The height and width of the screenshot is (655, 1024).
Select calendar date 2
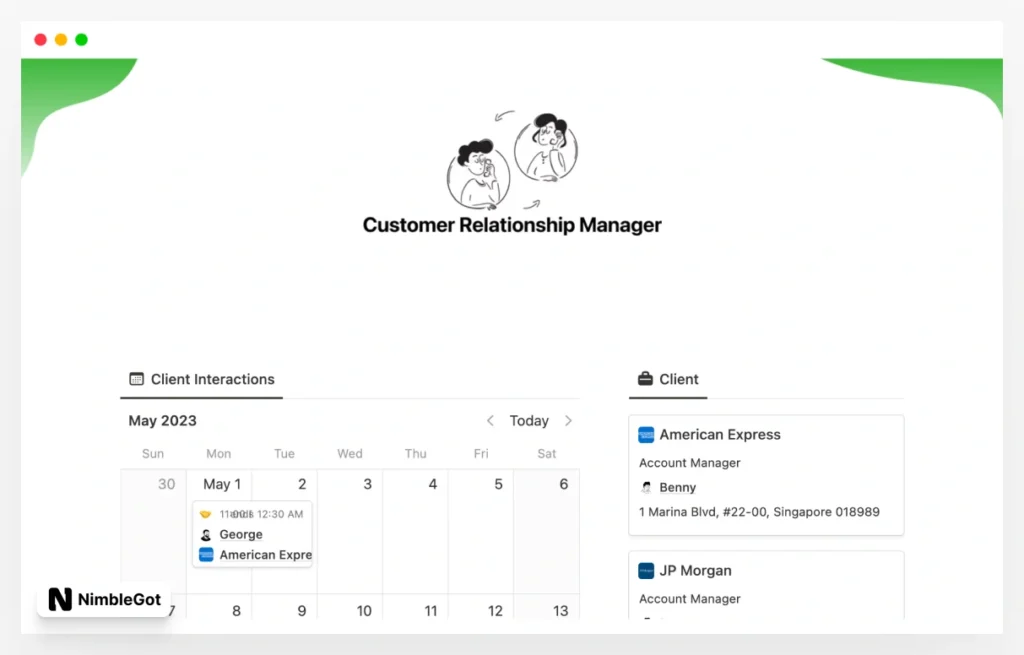pyautogui.click(x=302, y=484)
